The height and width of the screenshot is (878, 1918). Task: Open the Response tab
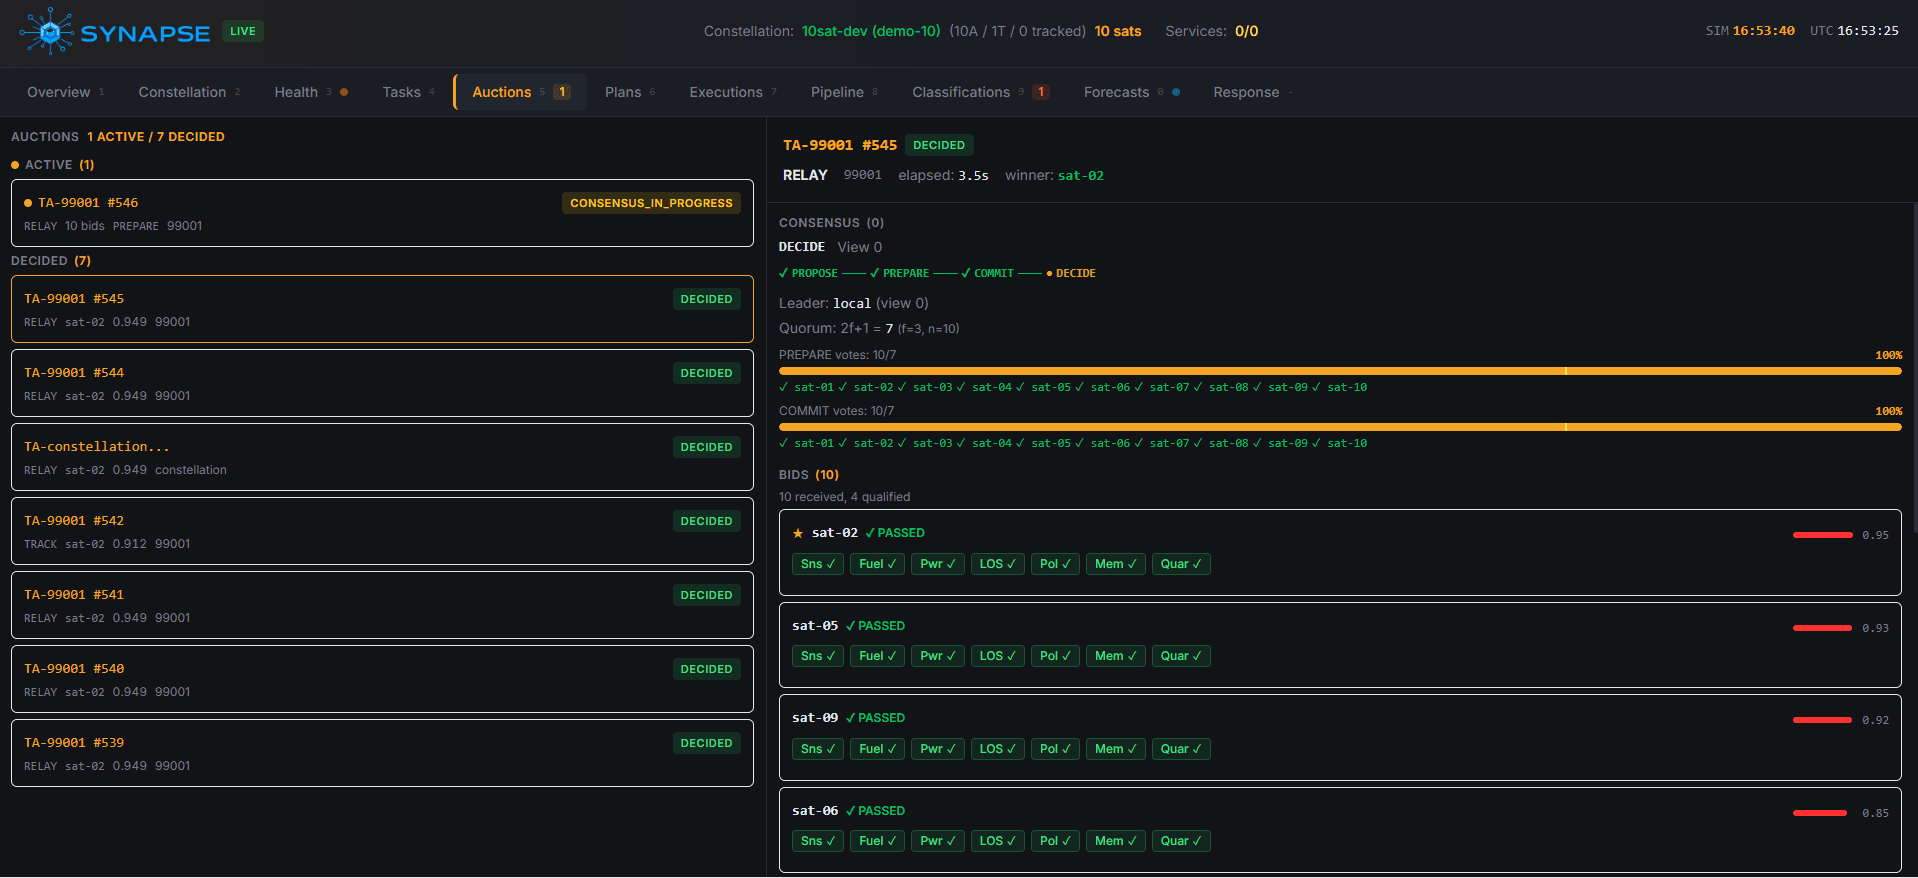coord(1253,92)
